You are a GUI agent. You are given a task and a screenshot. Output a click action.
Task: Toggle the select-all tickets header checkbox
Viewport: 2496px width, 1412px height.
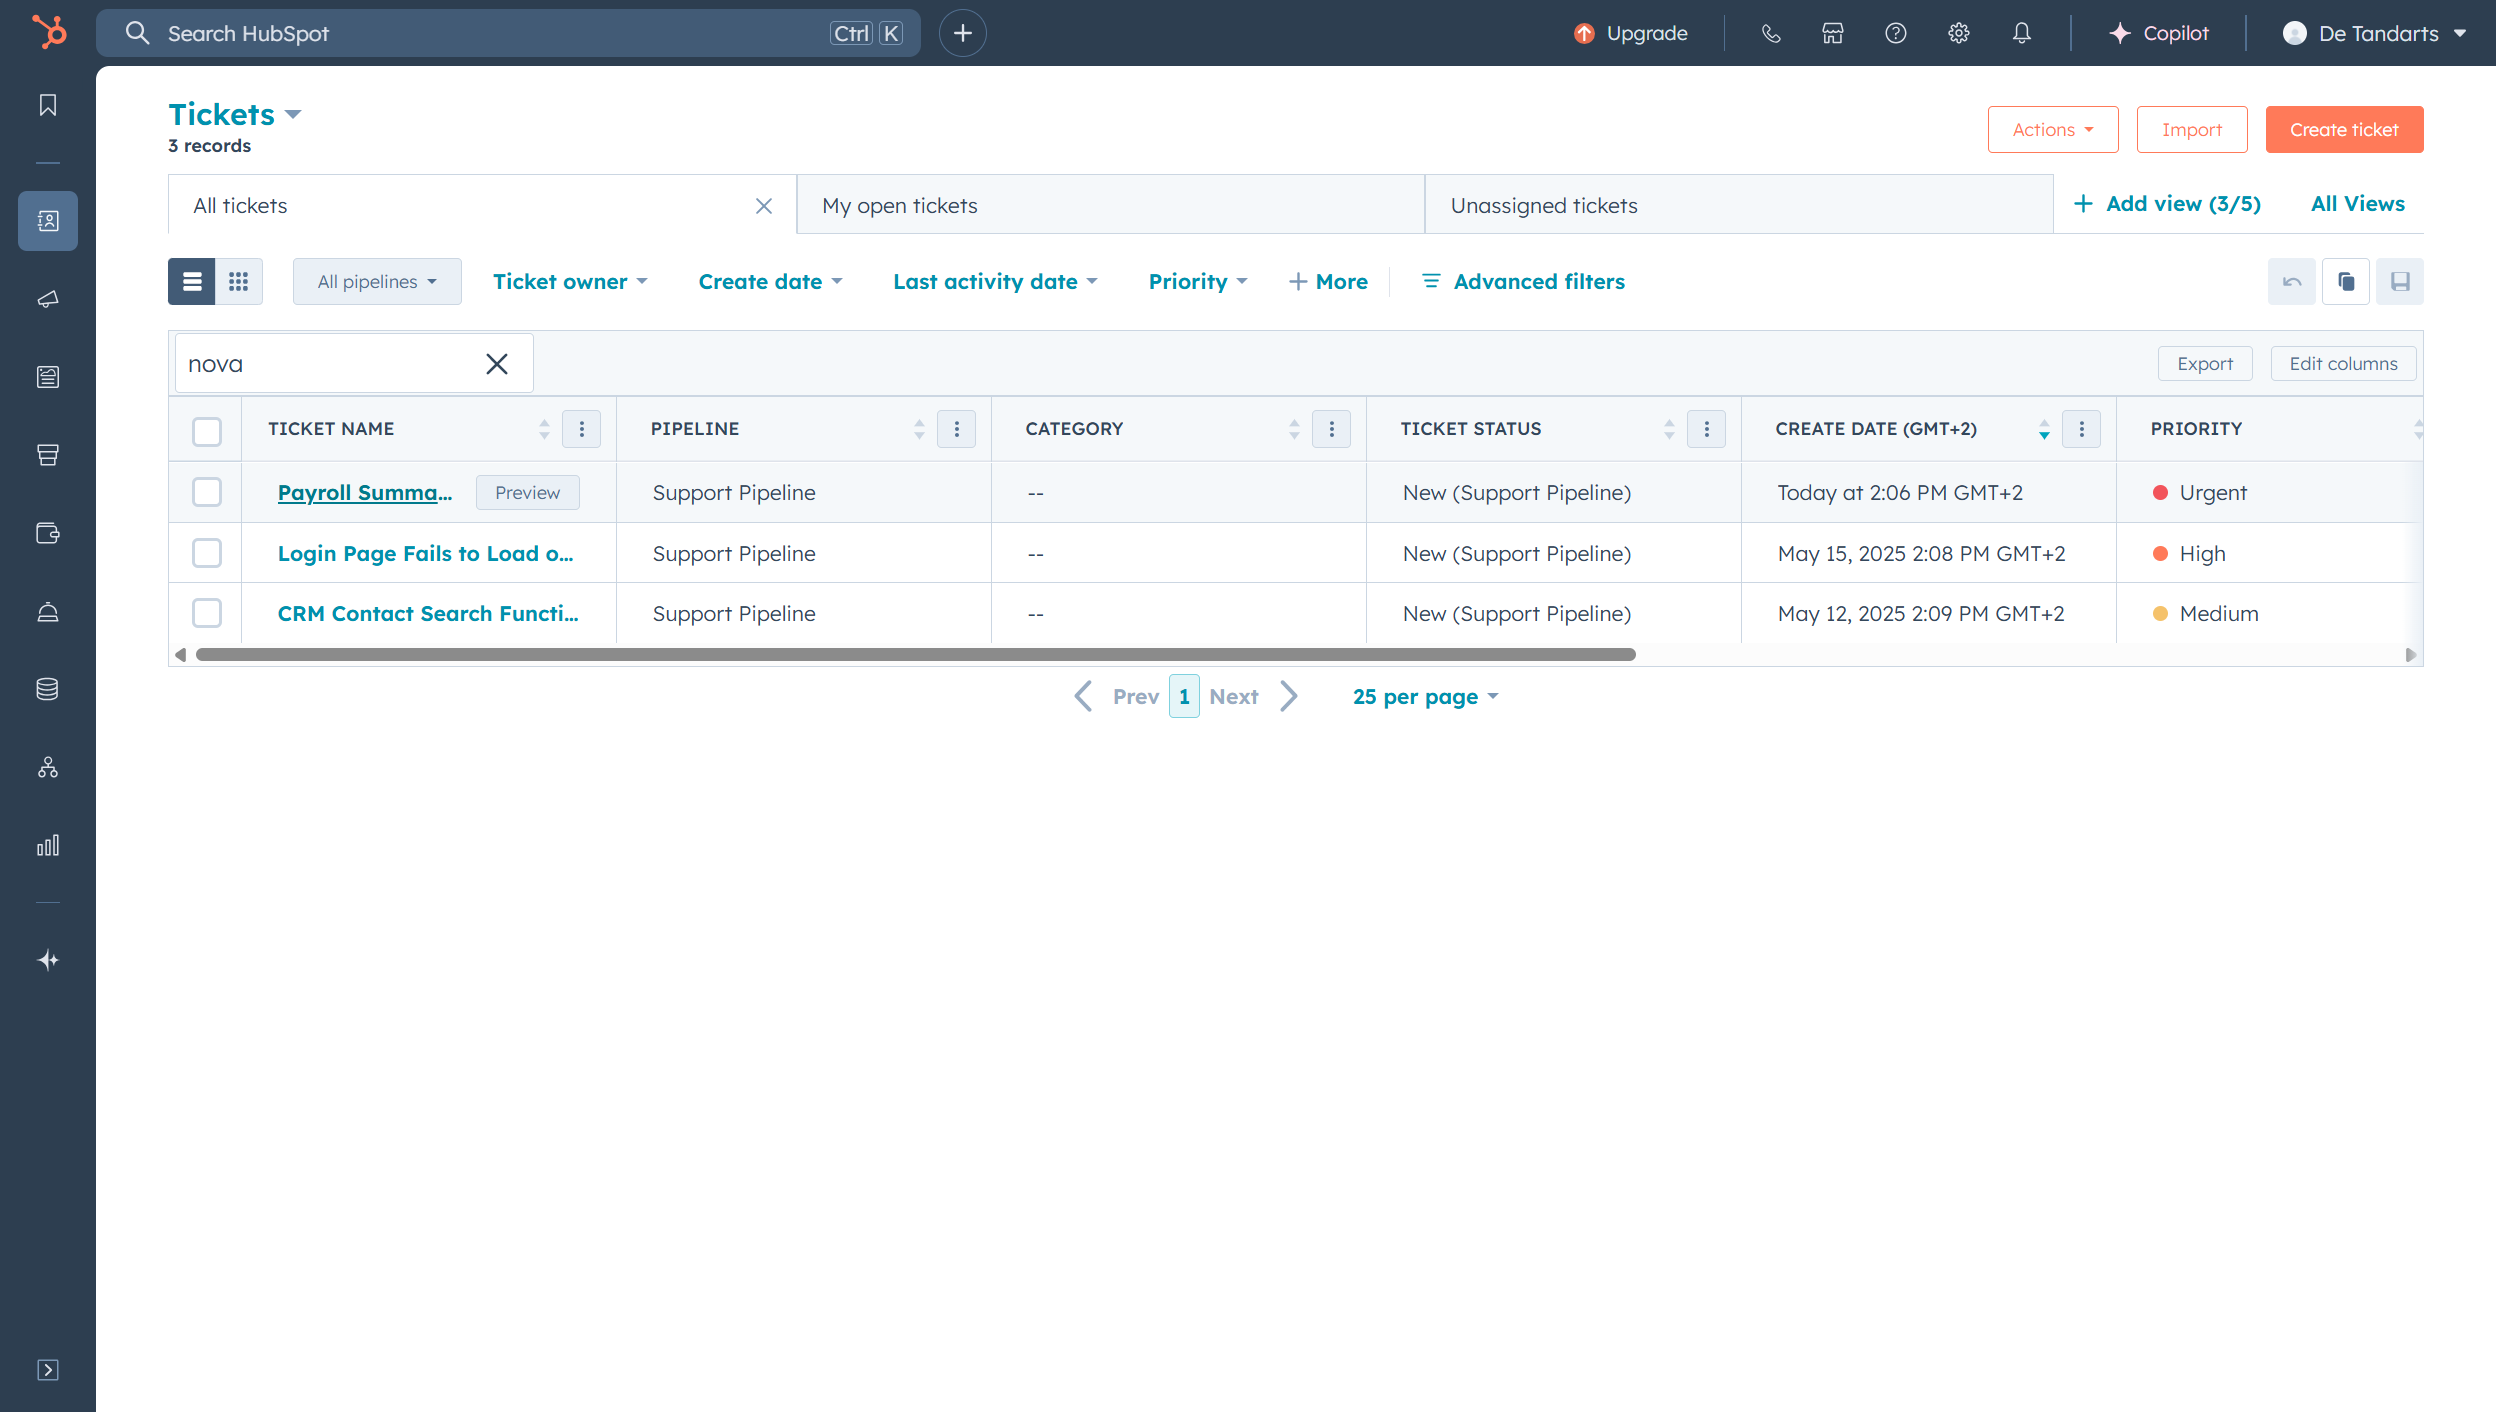(x=207, y=430)
